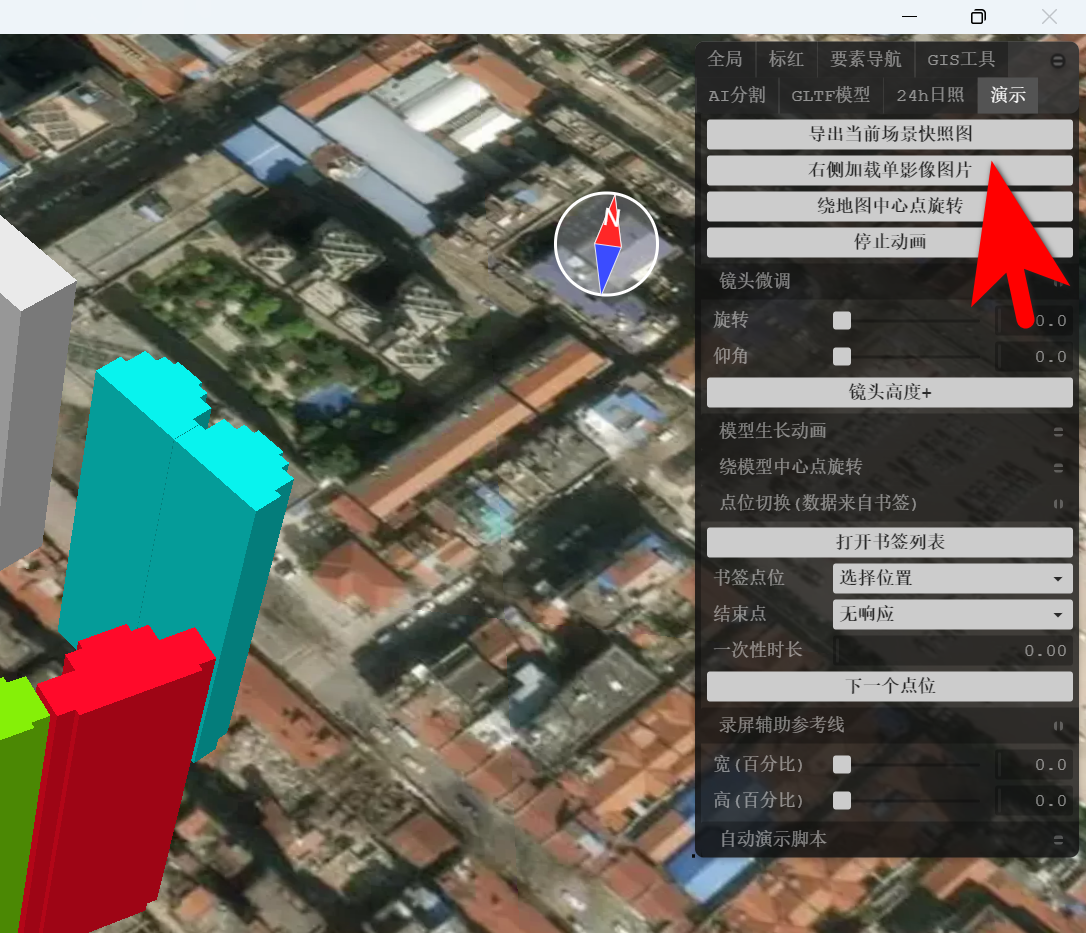Image resolution: width=1086 pixels, height=933 pixels.
Task: Collapse the 镜头微调 section
Action: point(889,281)
